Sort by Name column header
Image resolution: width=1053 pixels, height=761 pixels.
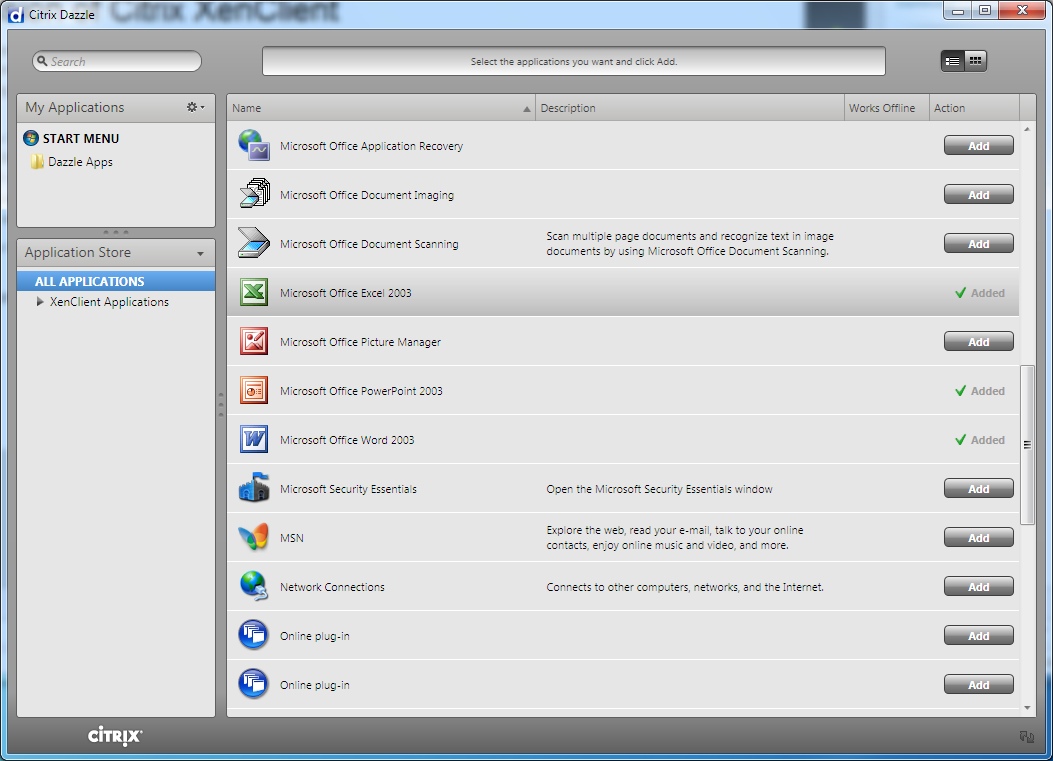click(x=381, y=108)
